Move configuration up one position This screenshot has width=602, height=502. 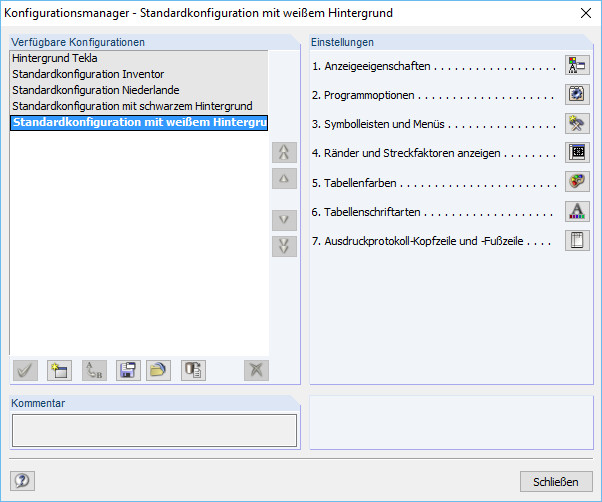click(x=284, y=178)
